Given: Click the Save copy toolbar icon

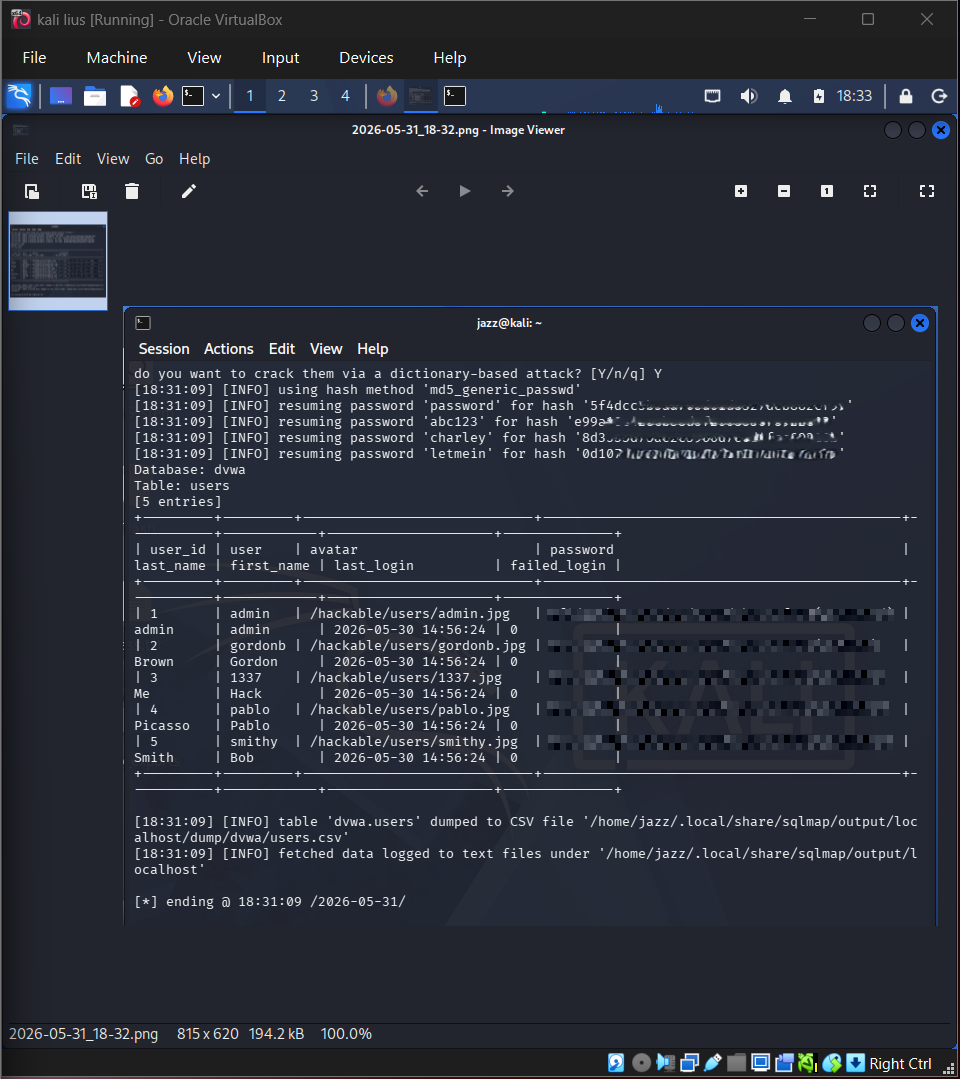Looking at the screenshot, I should pyautogui.click(x=89, y=191).
